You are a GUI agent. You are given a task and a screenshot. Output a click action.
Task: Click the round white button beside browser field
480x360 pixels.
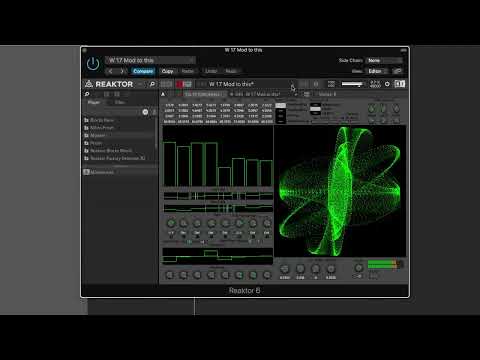(x=145, y=112)
